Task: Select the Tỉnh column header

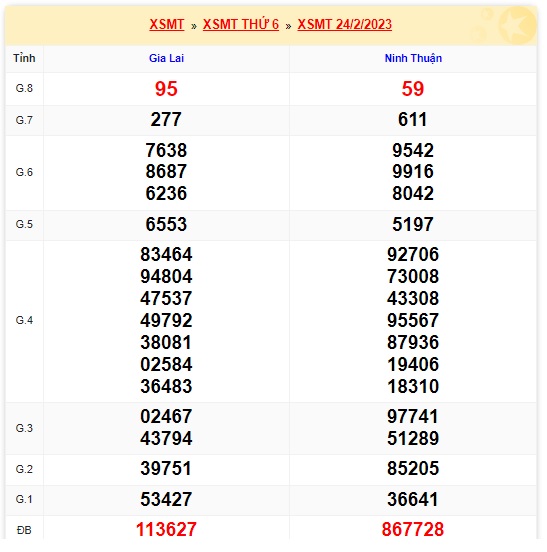Action: [x=24, y=58]
